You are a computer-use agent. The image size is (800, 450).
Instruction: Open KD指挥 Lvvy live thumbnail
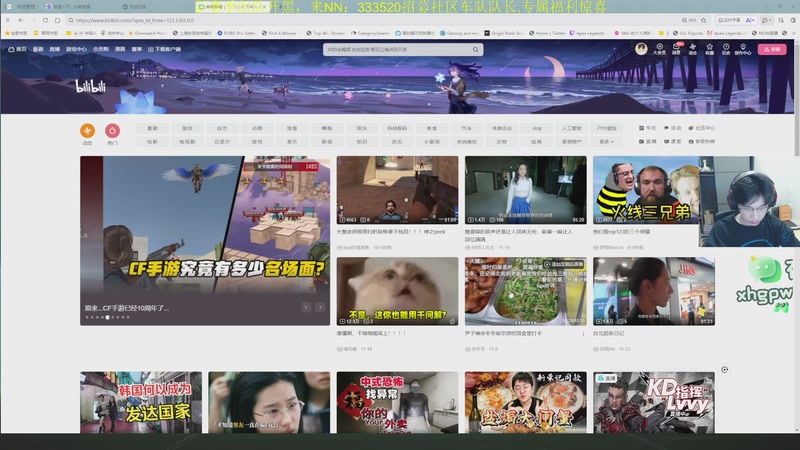pos(654,403)
